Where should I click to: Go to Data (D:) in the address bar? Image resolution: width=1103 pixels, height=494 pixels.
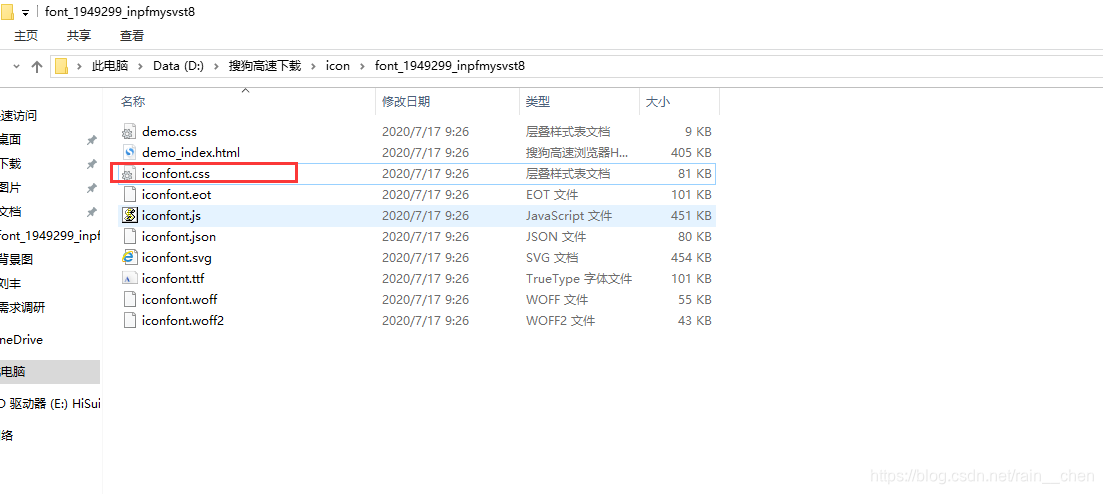point(178,66)
